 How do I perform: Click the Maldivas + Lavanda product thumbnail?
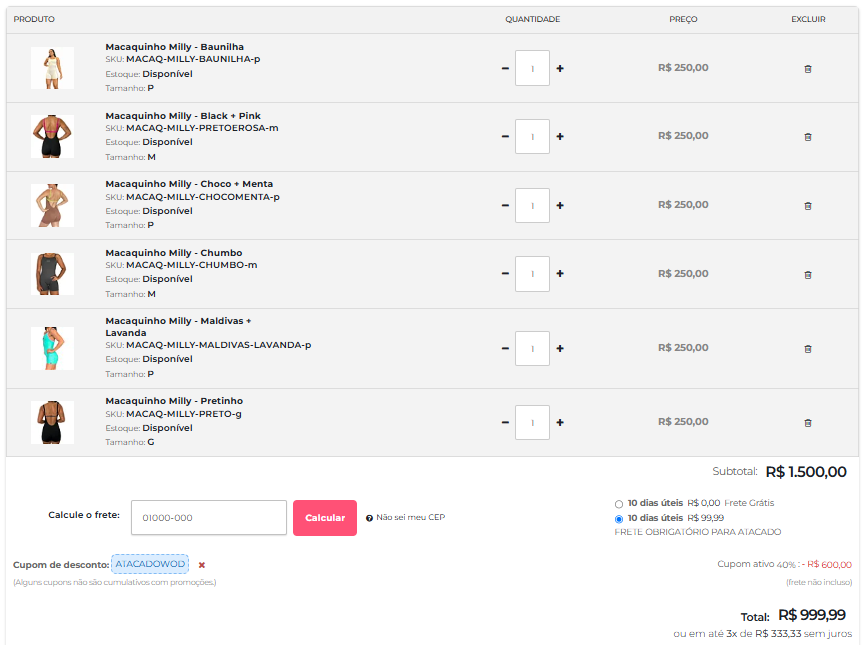[x=52, y=348]
